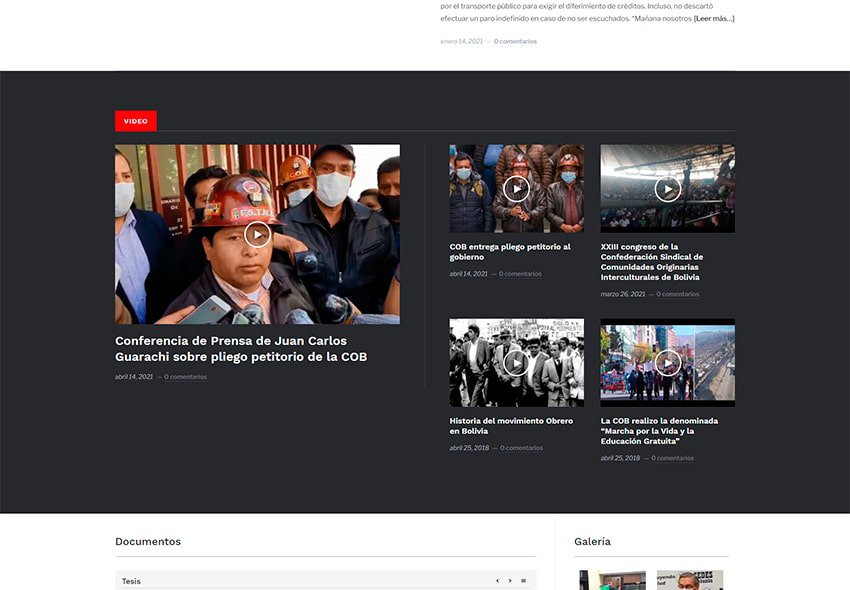Screen dimensions: 850x590
Task: Open the Historia del movimiento Obrero en Bolivia title
Action: pyautogui.click(x=511, y=426)
